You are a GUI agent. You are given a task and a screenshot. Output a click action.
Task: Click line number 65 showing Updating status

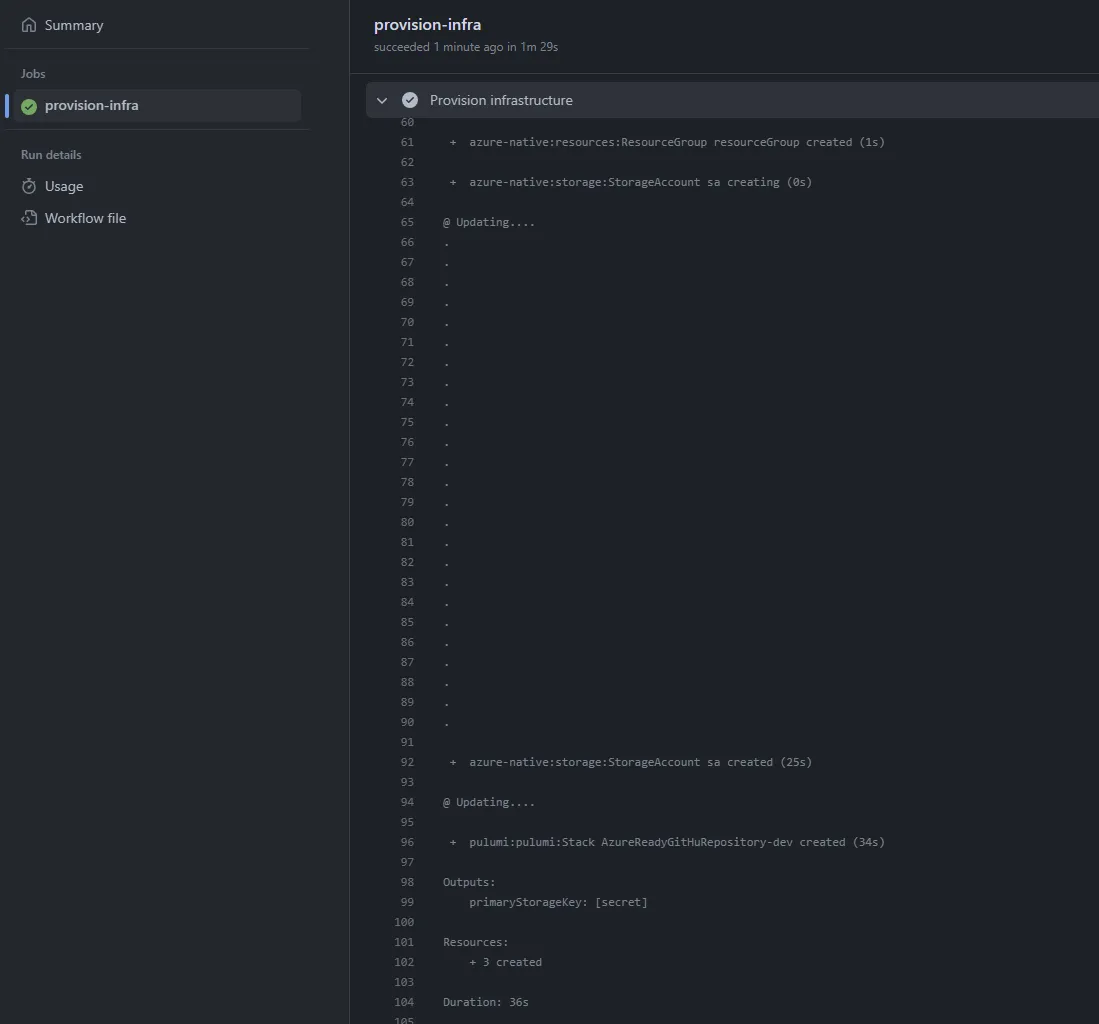pyautogui.click(x=406, y=222)
